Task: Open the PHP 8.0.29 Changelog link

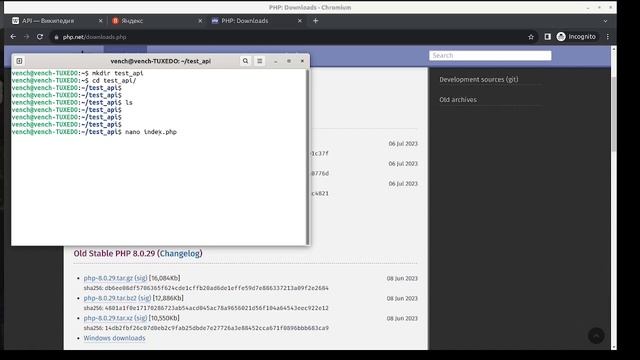Action: pyautogui.click(x=180, y=253)
